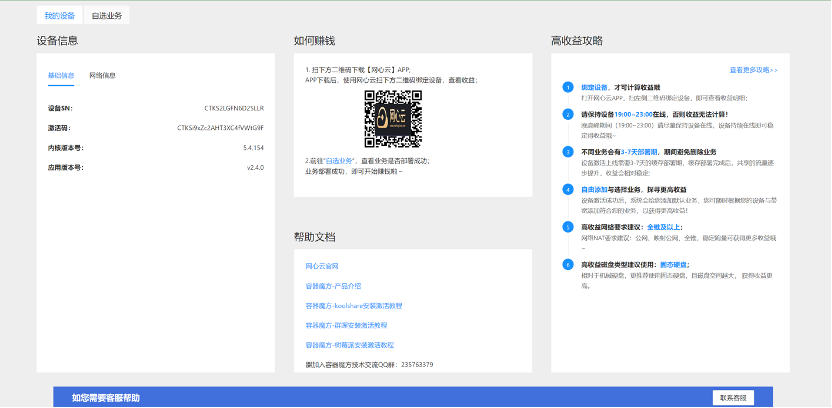Click the 设备SN: label
This screenshot has height=408, width=832.
click(60, 108)
